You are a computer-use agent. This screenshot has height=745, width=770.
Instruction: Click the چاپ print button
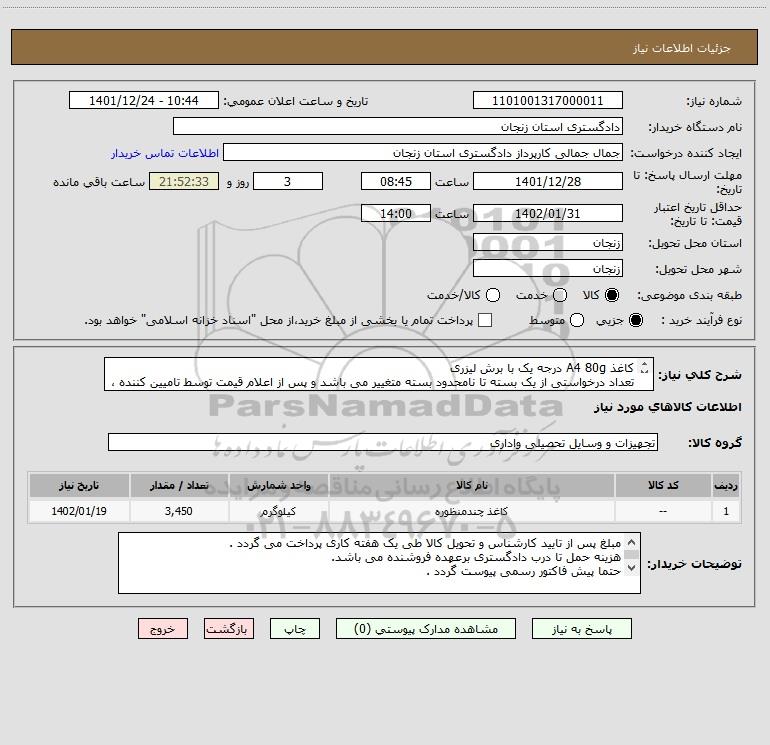pos(295,629)
